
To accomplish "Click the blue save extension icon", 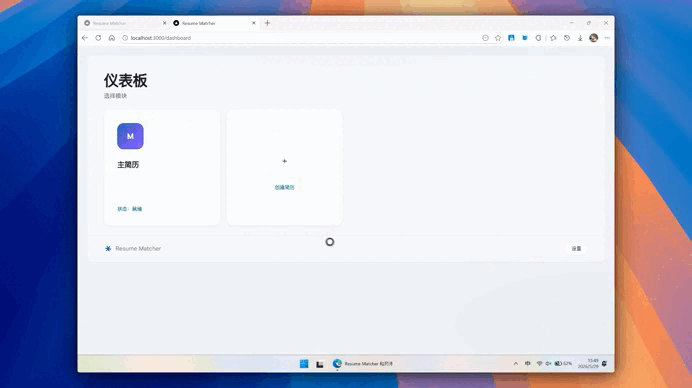I will 511,38.
